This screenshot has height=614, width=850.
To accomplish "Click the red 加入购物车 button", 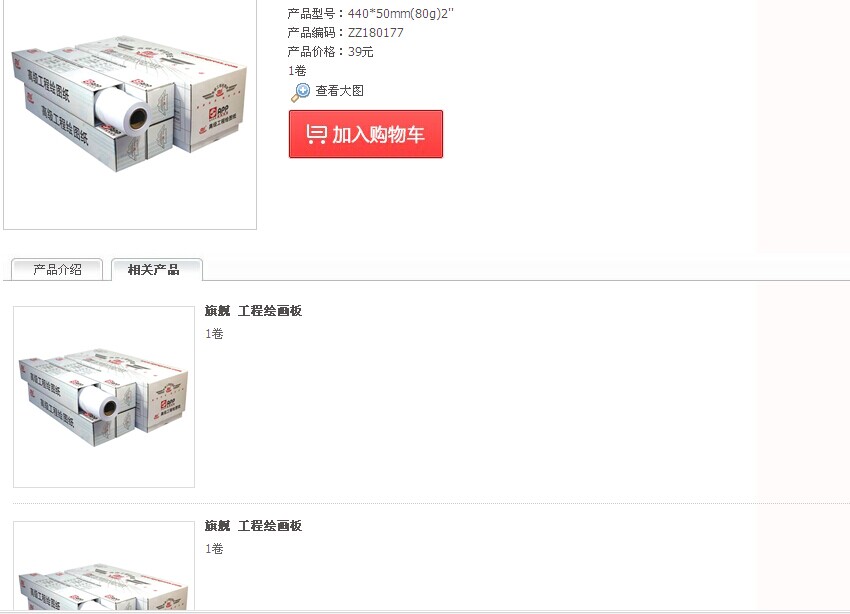I will (x=366, y=134).
